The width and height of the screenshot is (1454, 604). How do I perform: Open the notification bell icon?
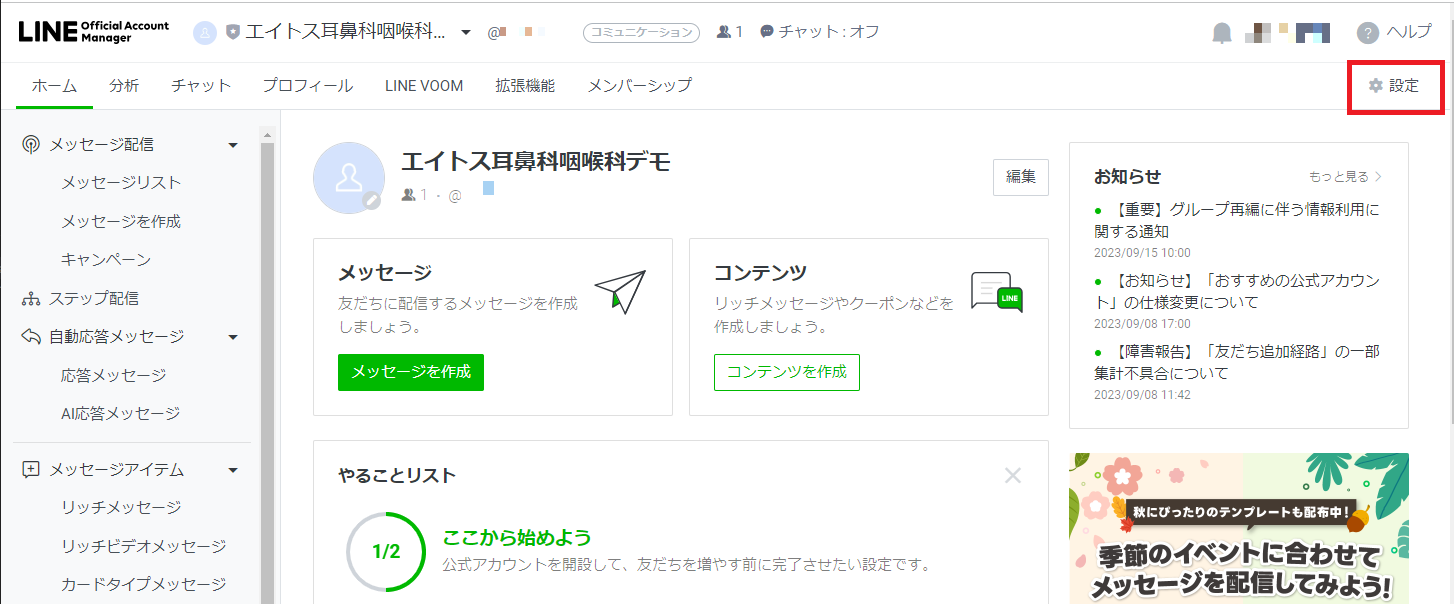pos(1220,31)
